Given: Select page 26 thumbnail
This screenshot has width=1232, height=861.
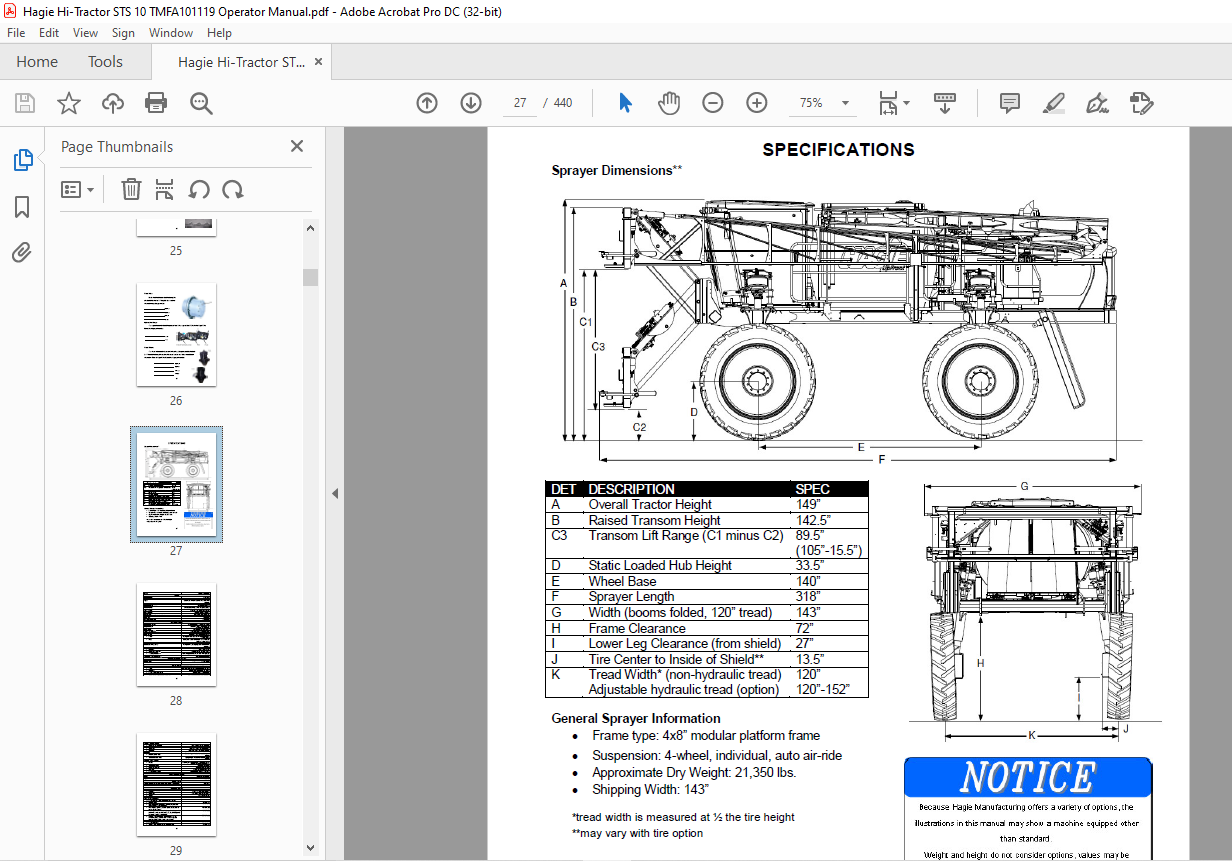Looking at the screenshot, I should point(176,335).
